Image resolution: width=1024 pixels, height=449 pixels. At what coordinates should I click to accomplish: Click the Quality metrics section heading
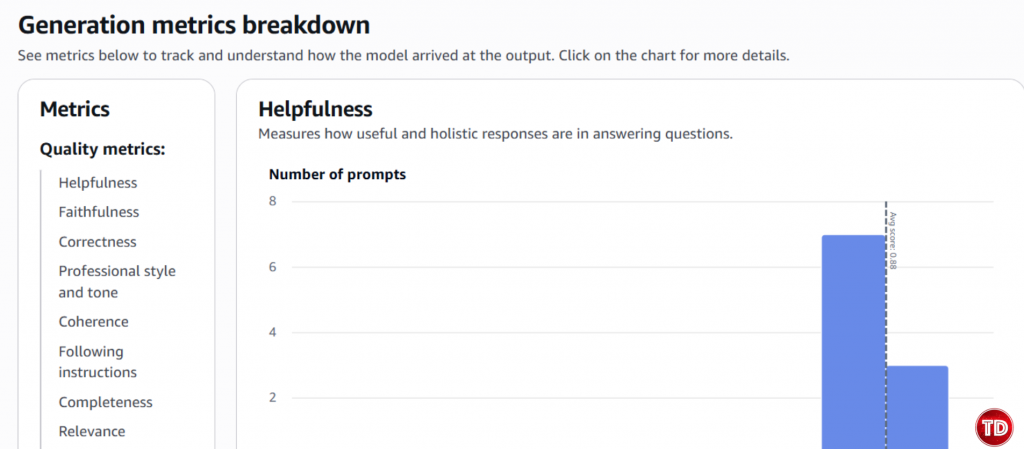pos(102,149)
